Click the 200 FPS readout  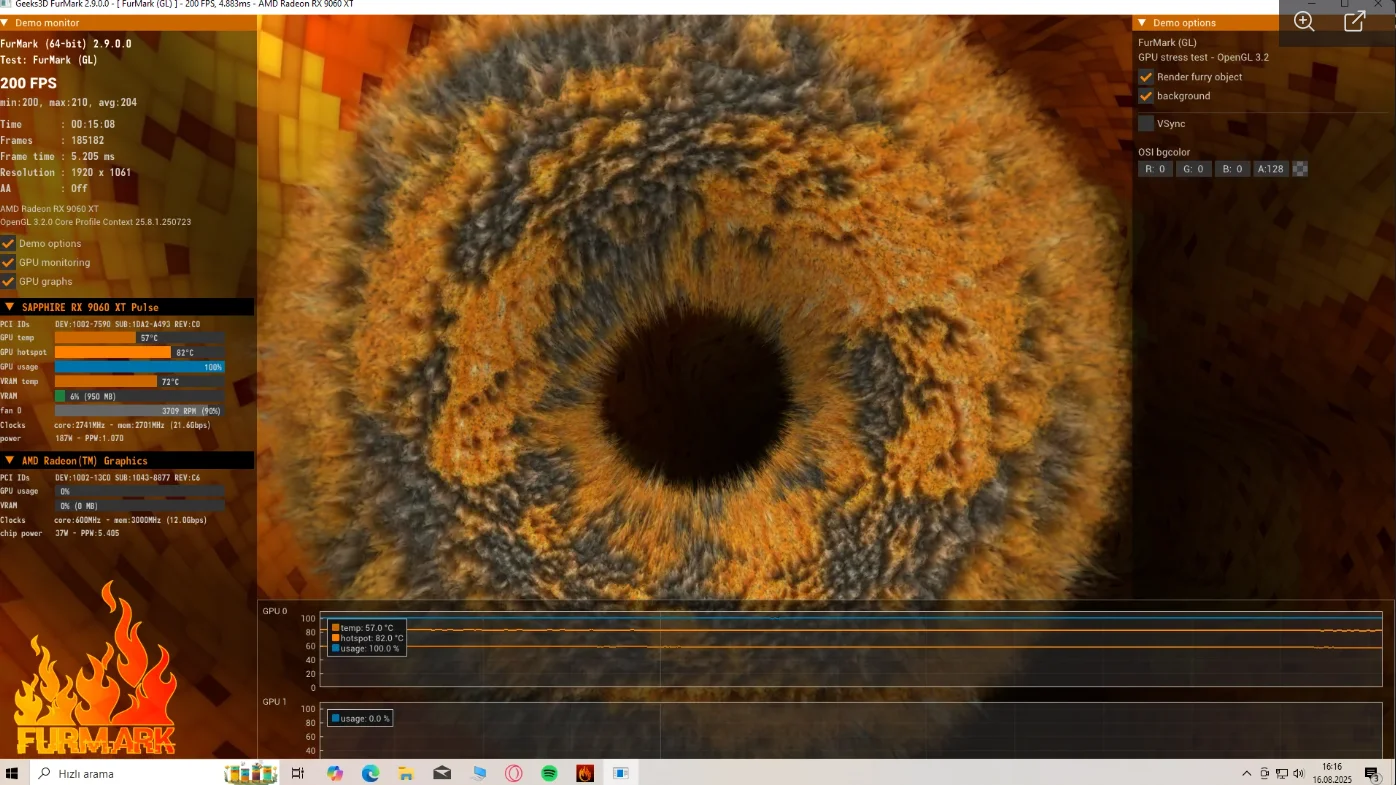pyautogui.click(x=29, y=83)
